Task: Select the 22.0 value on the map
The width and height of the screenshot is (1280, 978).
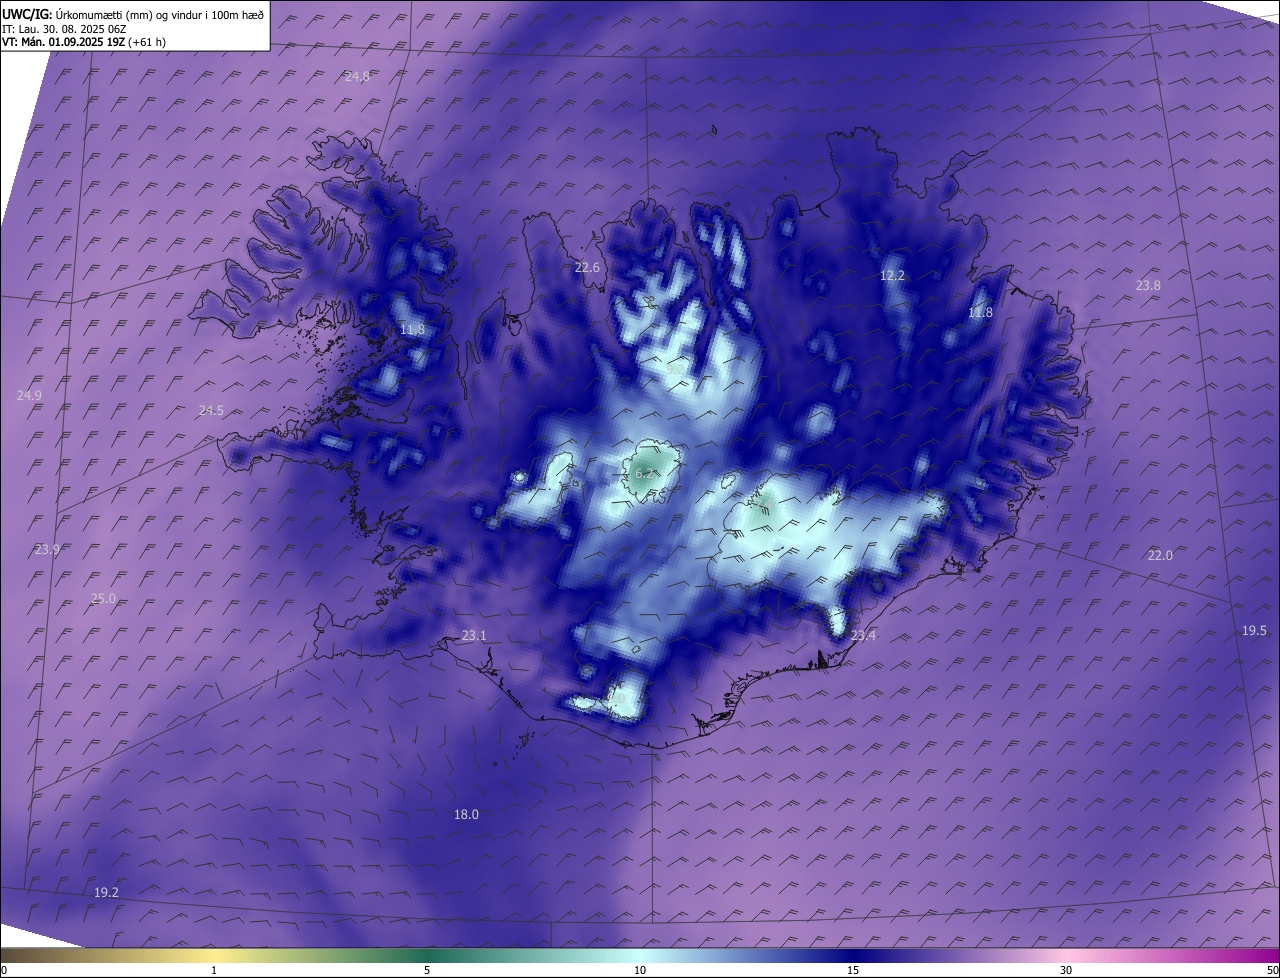Action: [1160, 555]
